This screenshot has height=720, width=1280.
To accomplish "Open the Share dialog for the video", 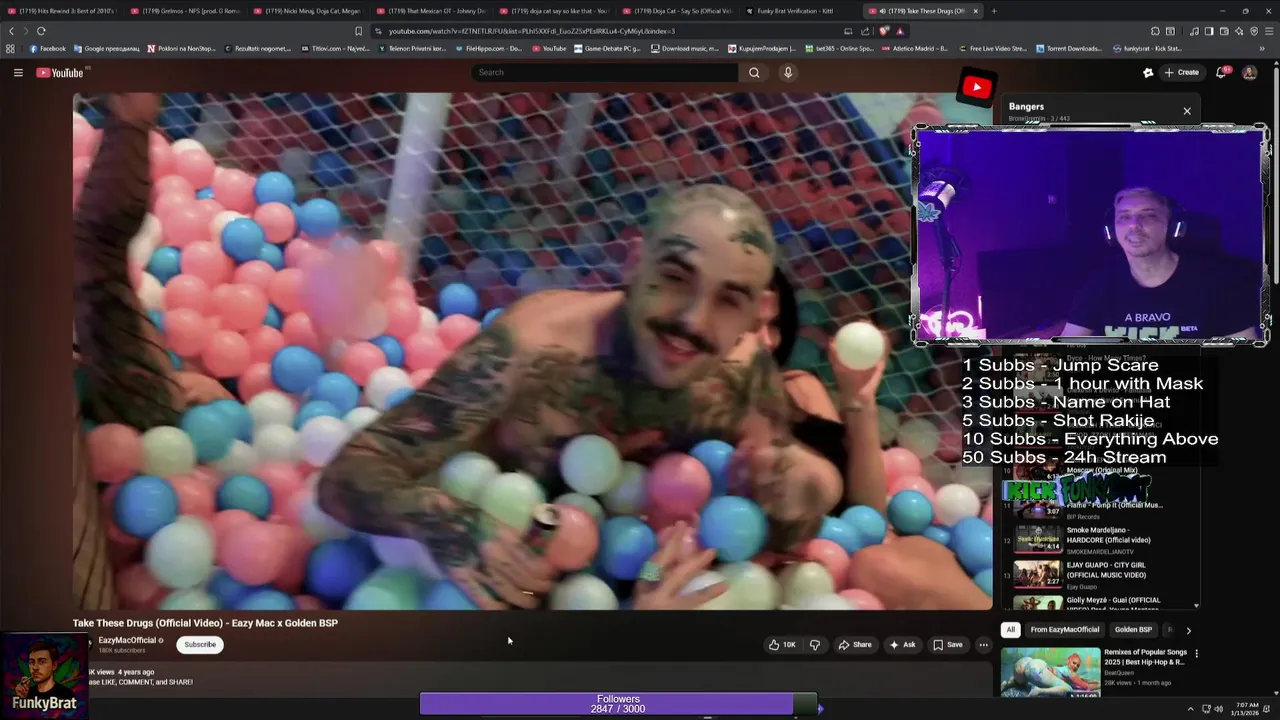I will click(x=855, y=645).
